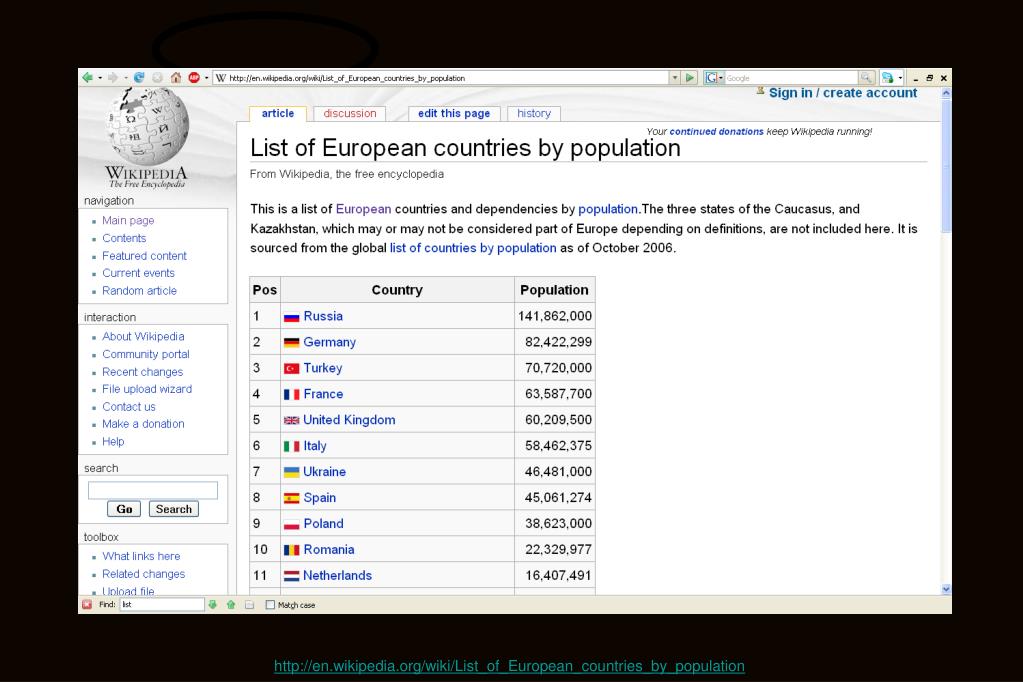Screen dimensions: 1023x682
Task: Open the history tab
Action: [x=534, y=114]
